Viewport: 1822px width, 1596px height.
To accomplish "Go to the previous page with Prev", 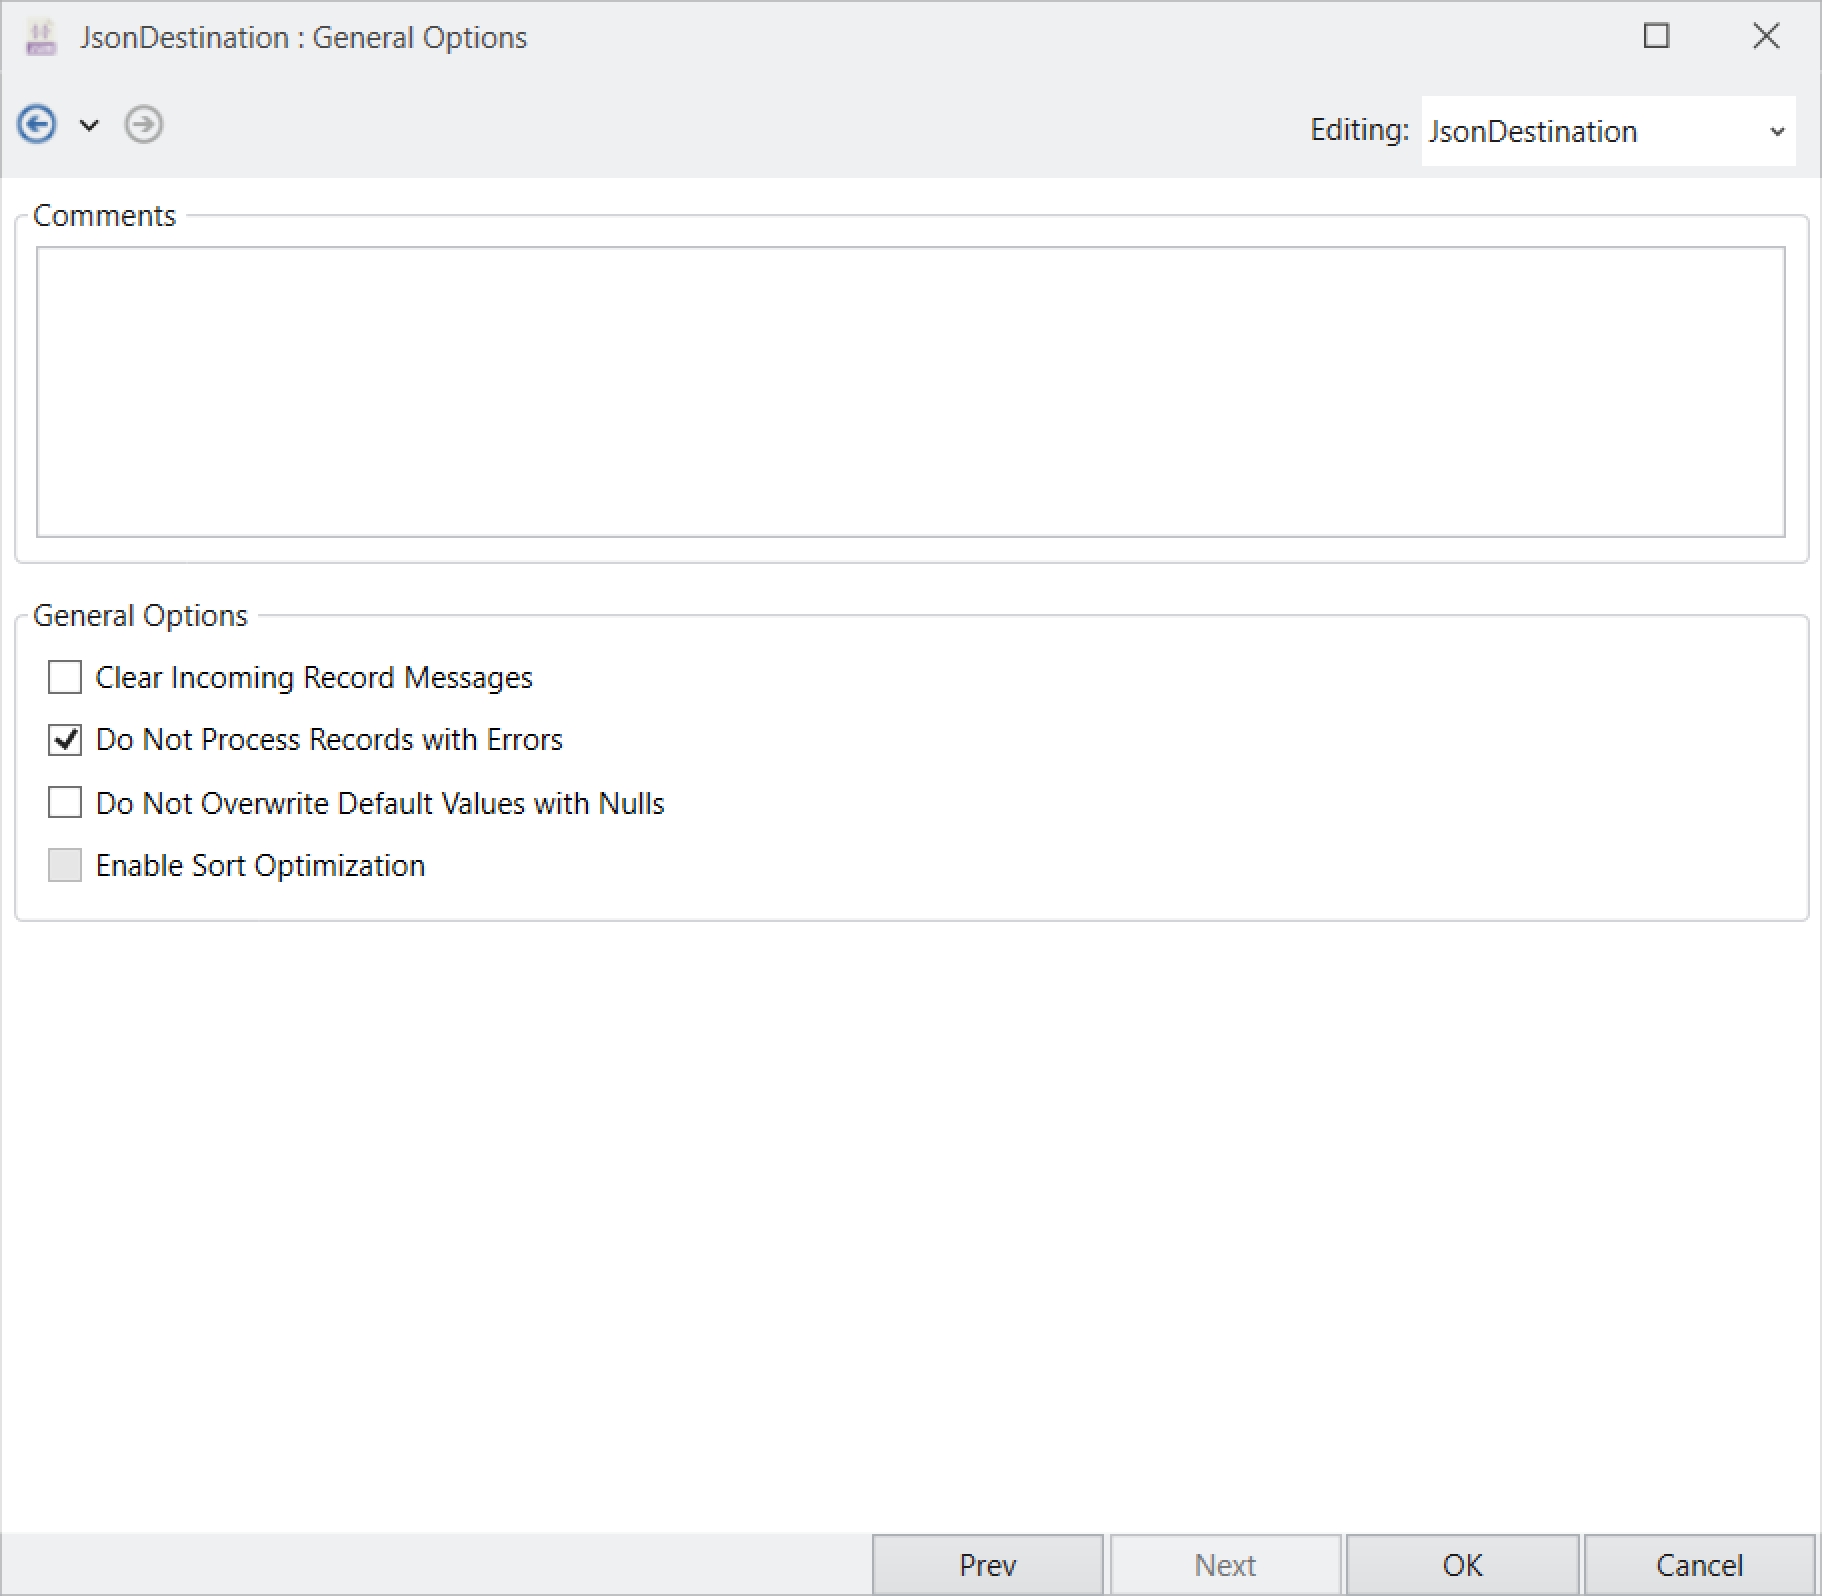I will pyautogui.click(x=987, y=1564).
